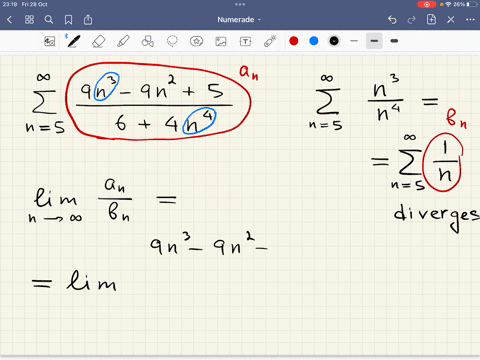480x360 pixels.
Task: Open the Numerade document title dropdown
Action: coord(239,20)
